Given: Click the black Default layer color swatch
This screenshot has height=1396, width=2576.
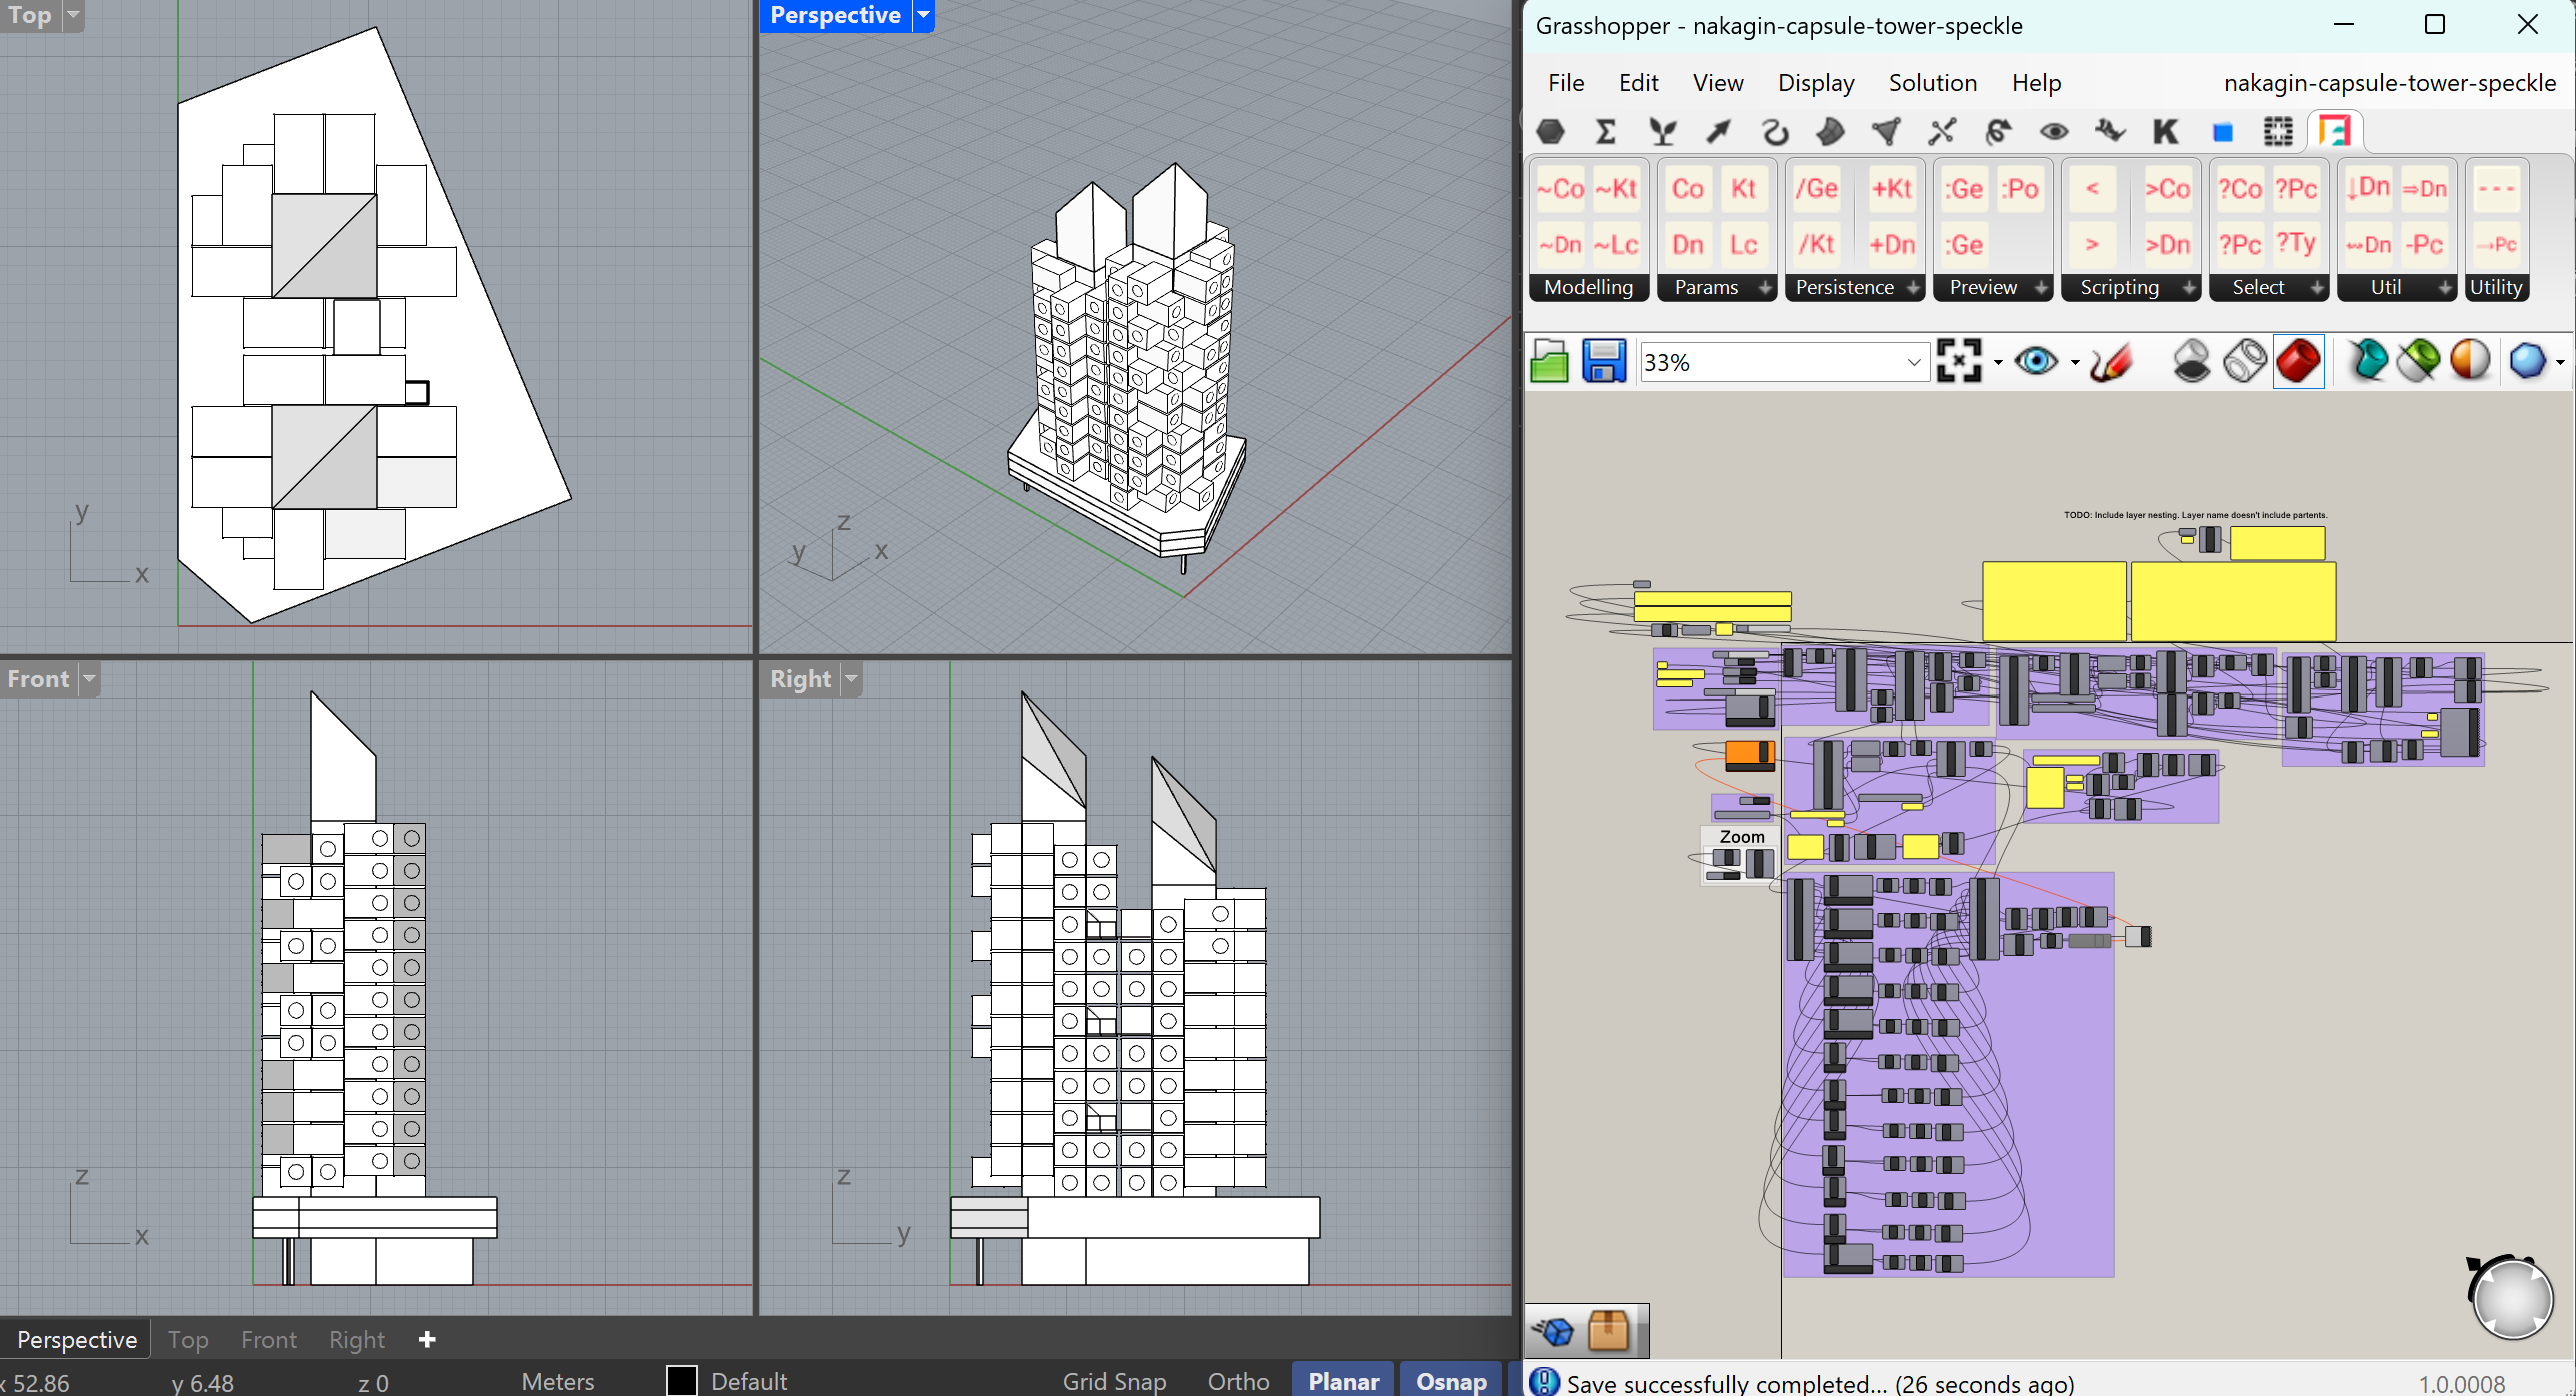Looking at the screenshot, I should (x=682, y=1381).
